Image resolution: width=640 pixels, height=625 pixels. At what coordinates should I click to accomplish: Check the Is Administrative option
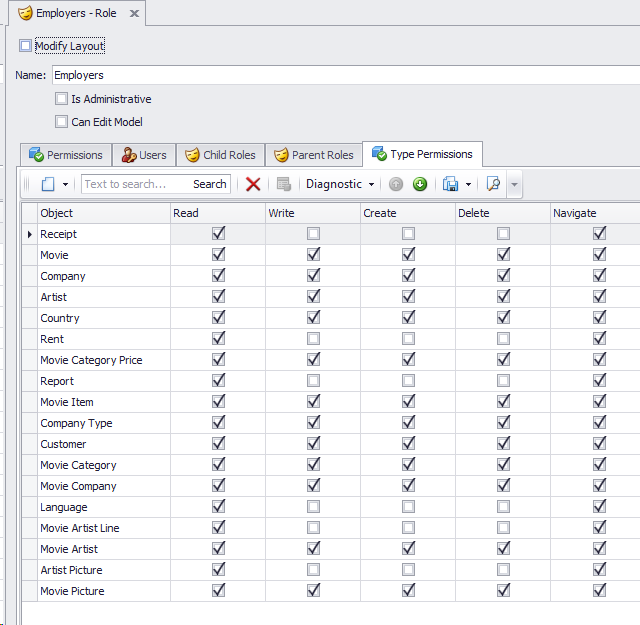point(62,99)
